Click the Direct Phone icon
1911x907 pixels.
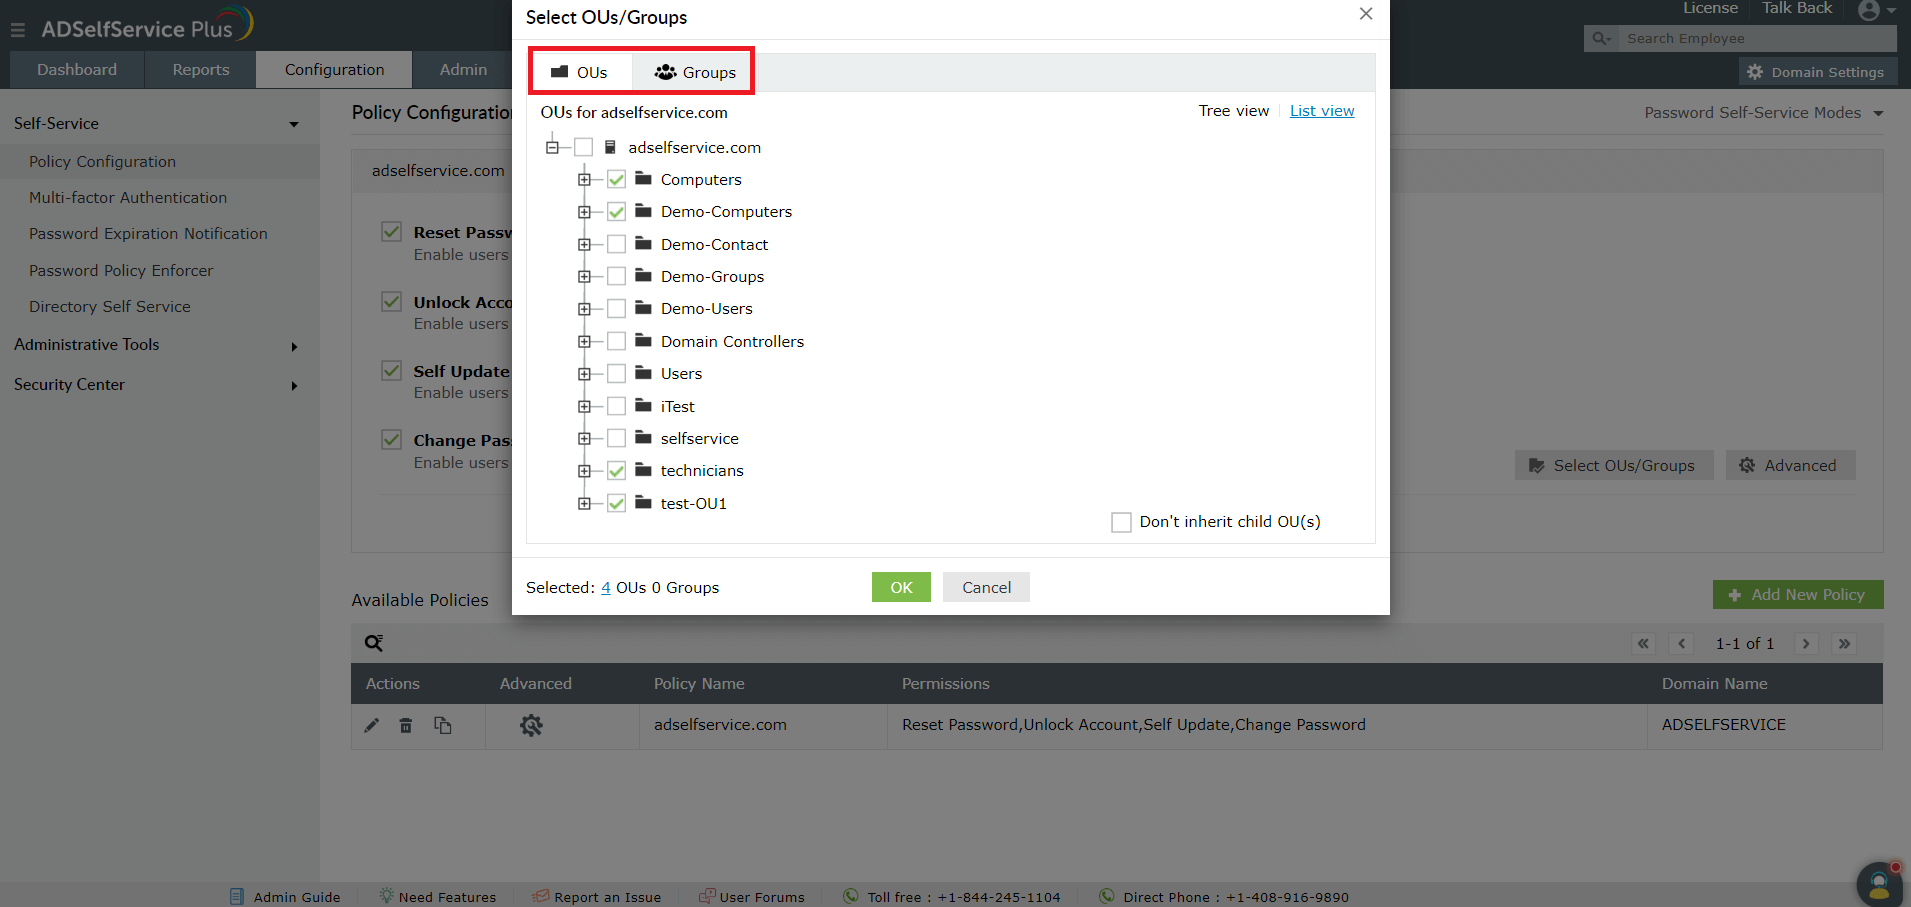[x=1107, y=896]
